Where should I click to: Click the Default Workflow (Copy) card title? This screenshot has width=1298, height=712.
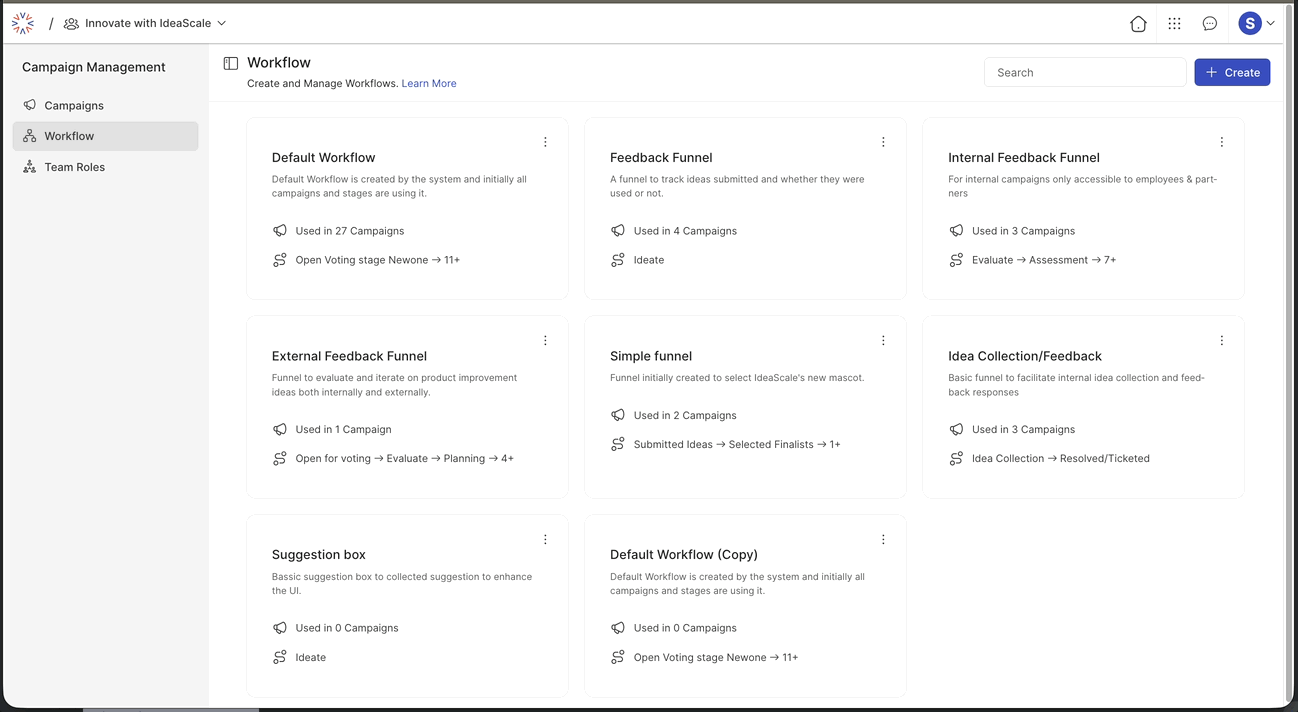tap(684, 554)
